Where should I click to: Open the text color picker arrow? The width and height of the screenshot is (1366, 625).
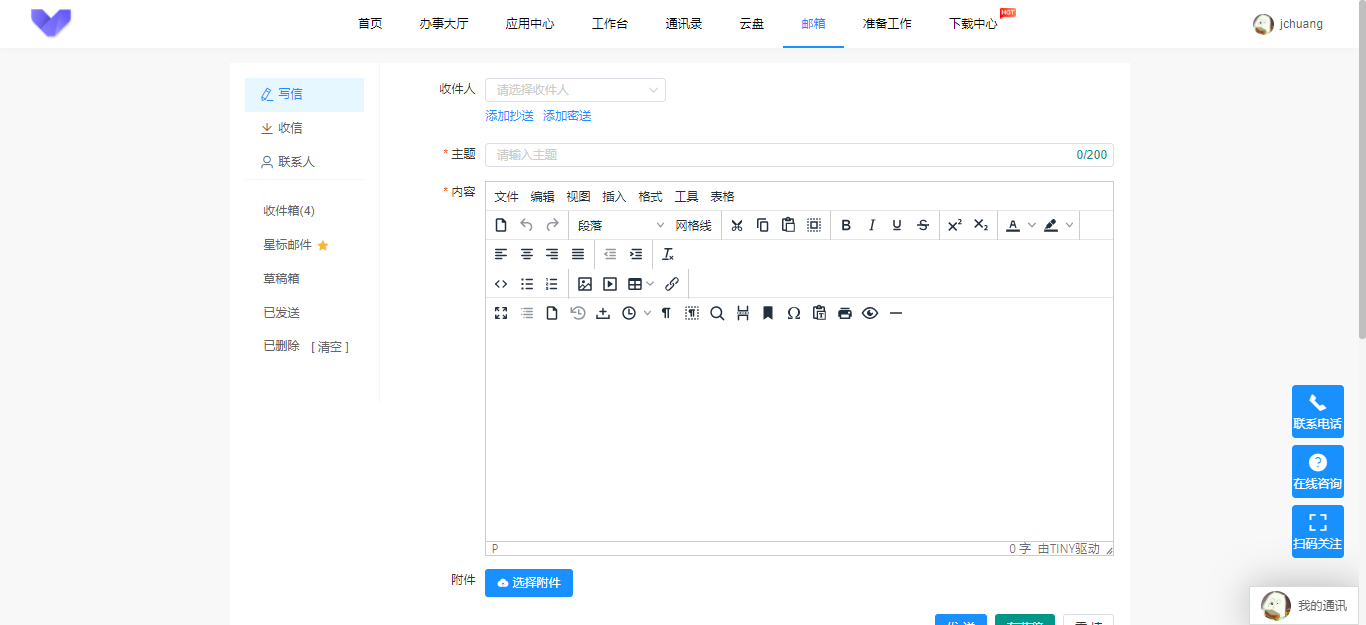click(x=1032, y=225)
